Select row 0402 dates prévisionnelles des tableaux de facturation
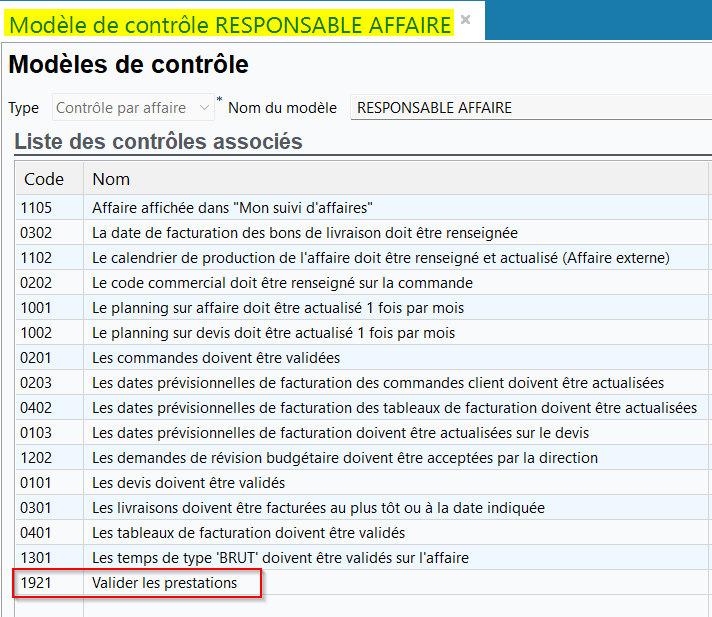 362,408
